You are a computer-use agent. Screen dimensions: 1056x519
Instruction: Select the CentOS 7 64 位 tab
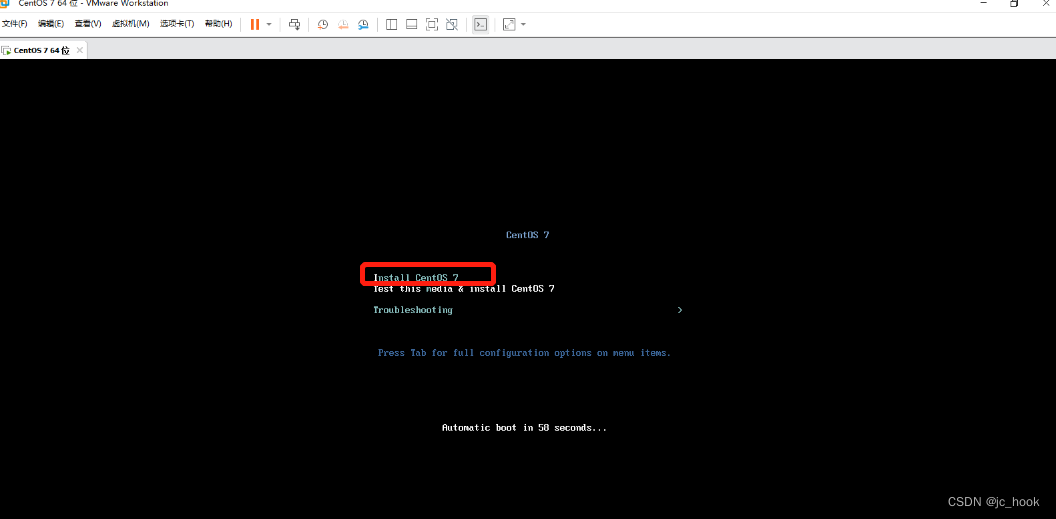click(42, 50)
